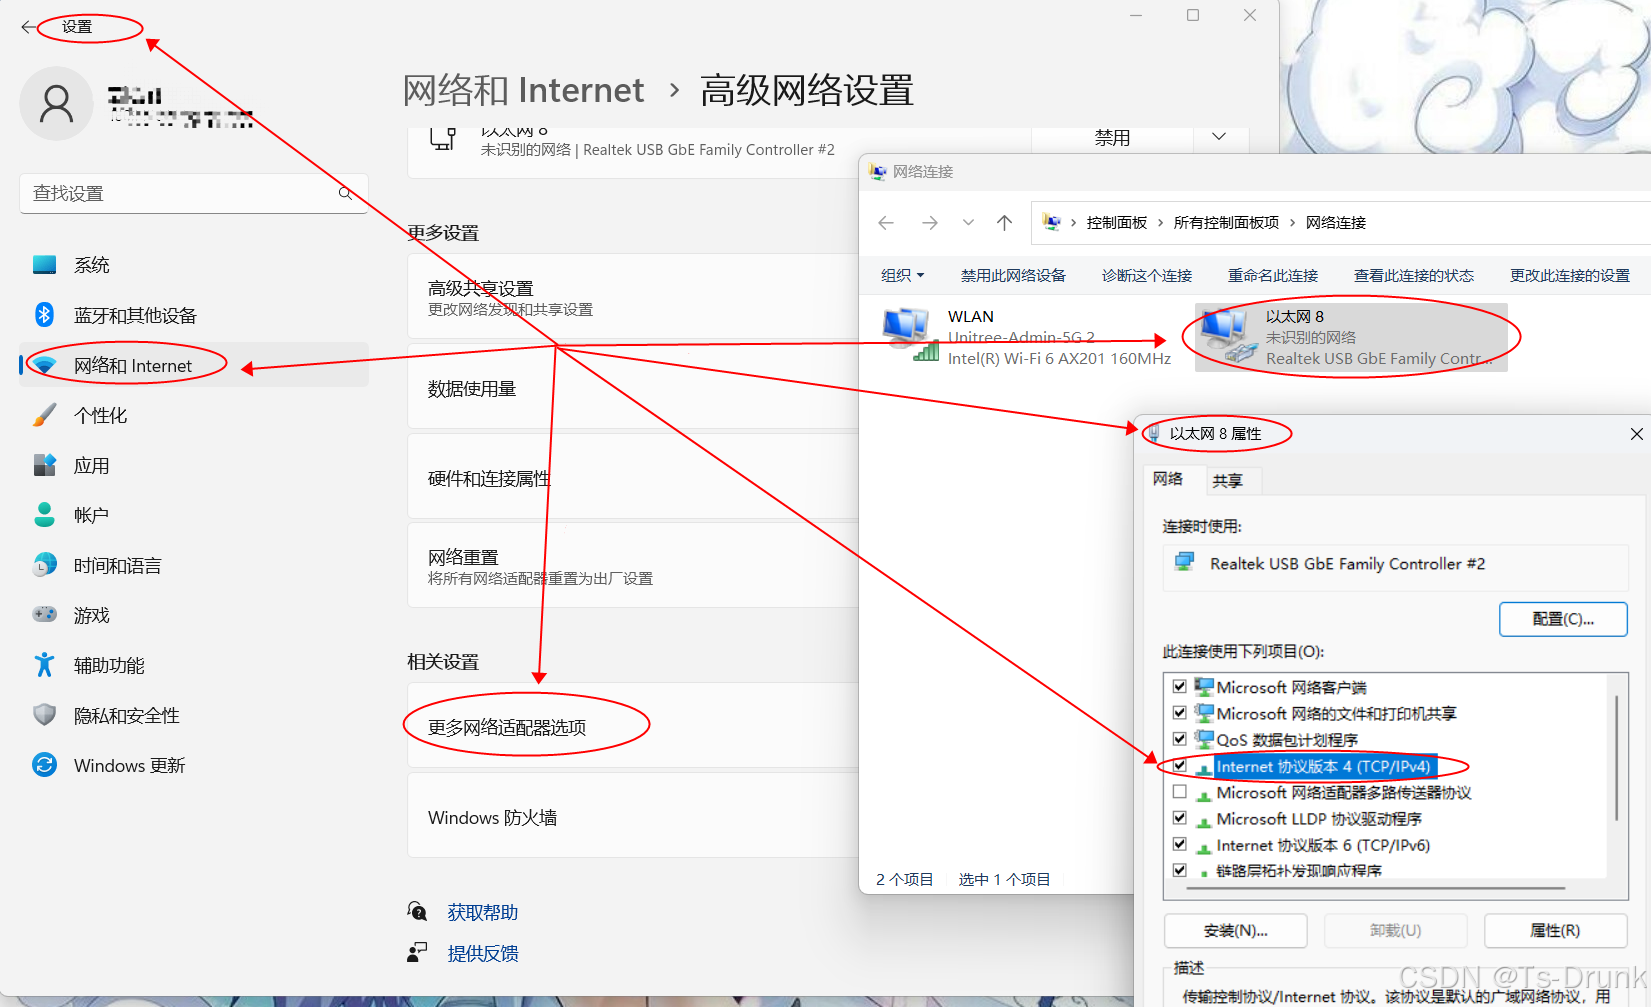Click chevron after 所有控制面板项 in address bar

pyautogui.click(x=1292, y=223)
